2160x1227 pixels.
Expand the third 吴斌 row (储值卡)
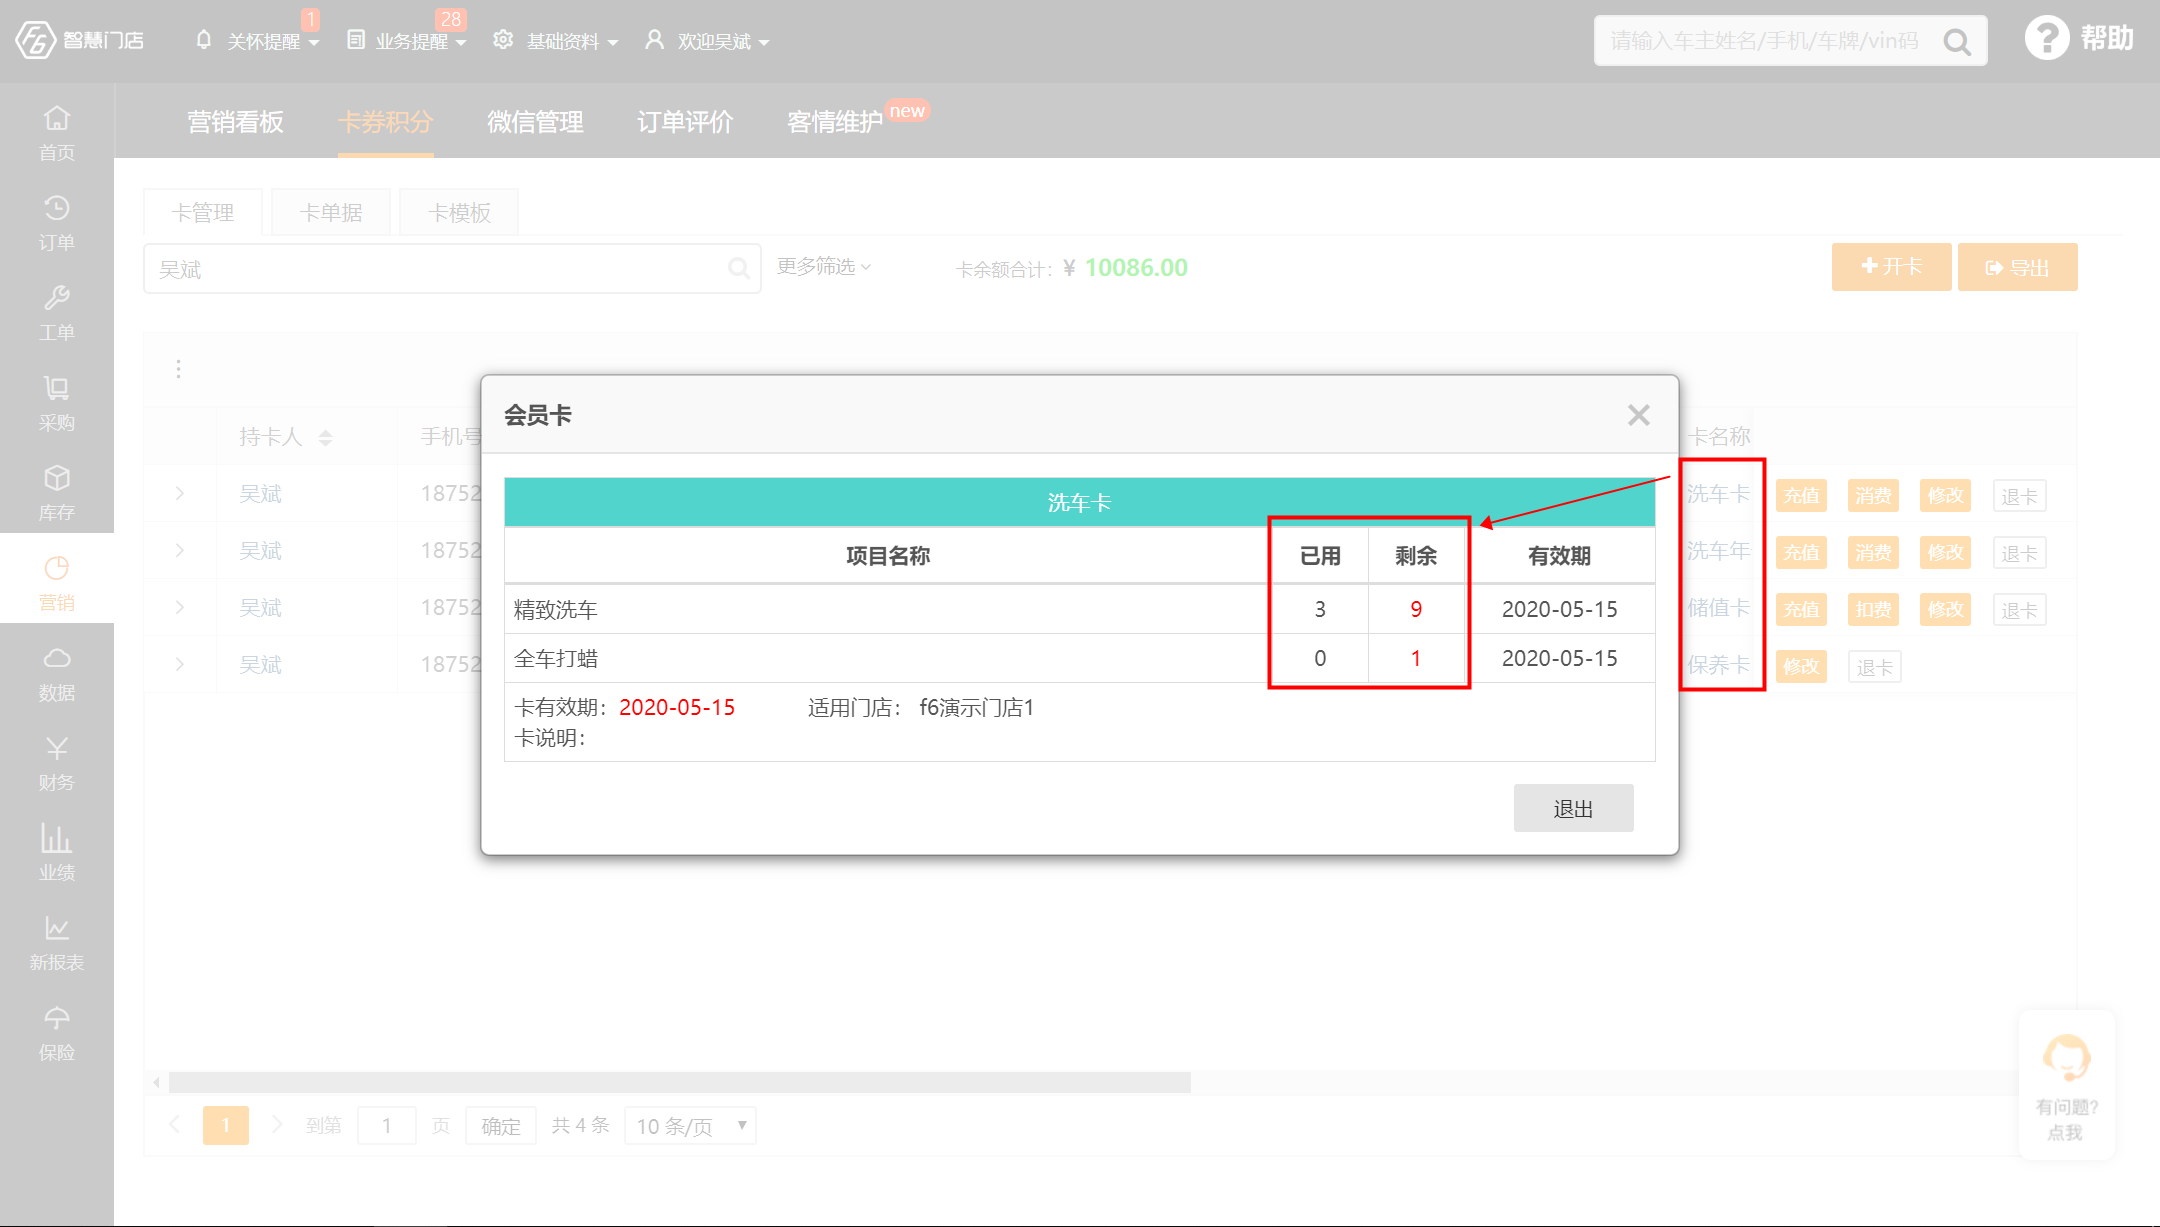pos(180,607)
